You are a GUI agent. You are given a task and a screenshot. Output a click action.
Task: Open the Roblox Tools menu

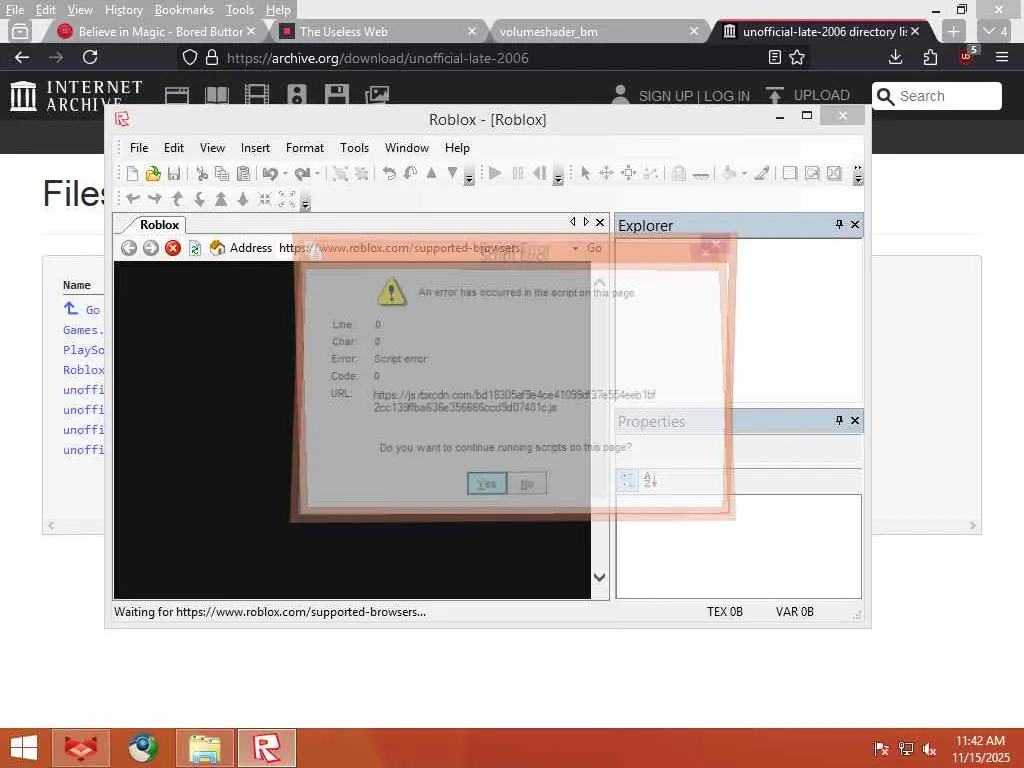tap(354, 148)
